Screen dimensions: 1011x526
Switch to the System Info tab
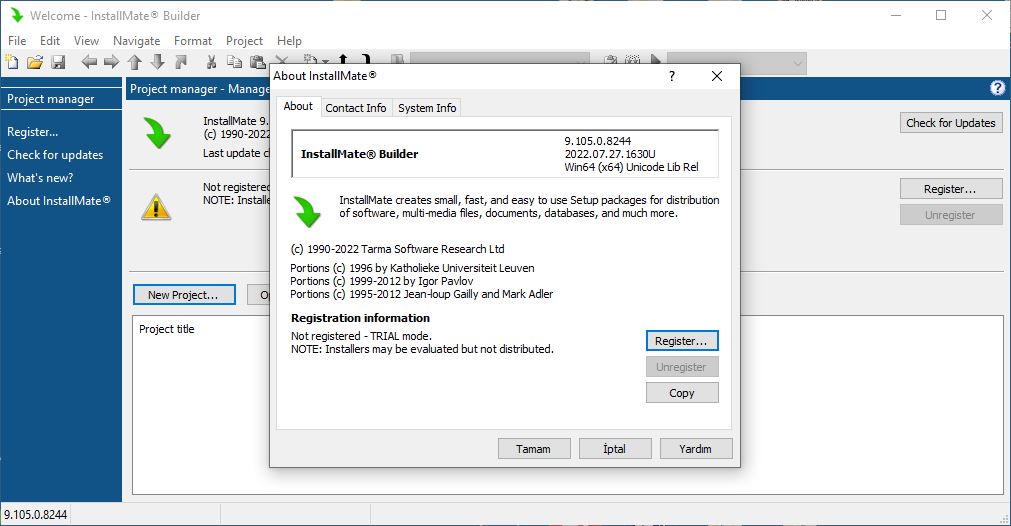427,108
